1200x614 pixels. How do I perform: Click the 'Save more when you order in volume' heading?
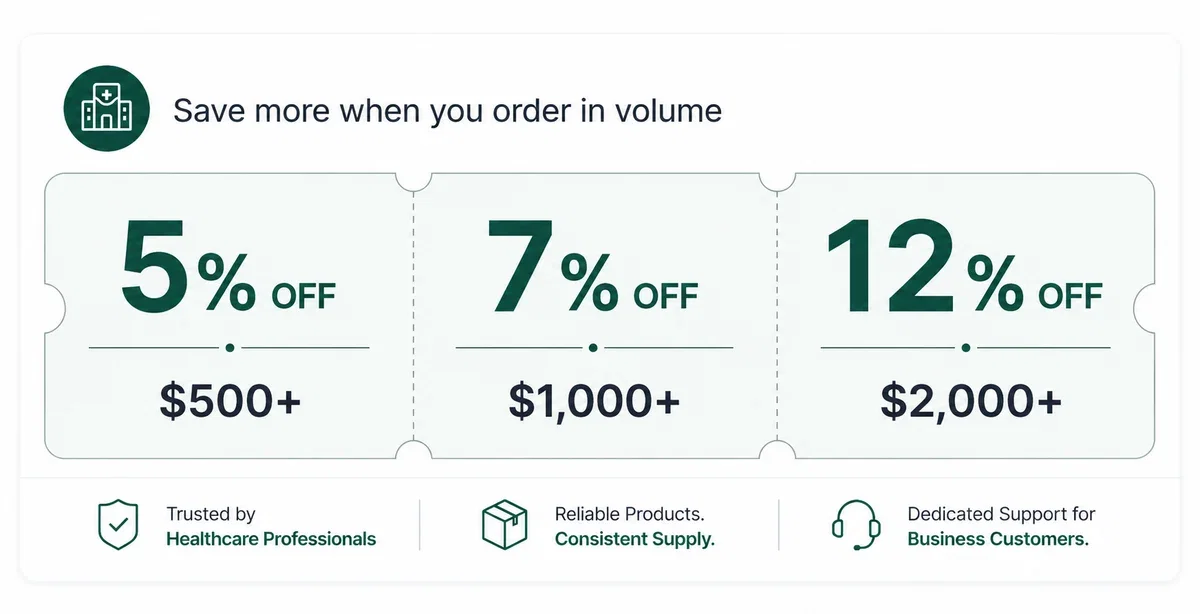[x=447, y=109]
